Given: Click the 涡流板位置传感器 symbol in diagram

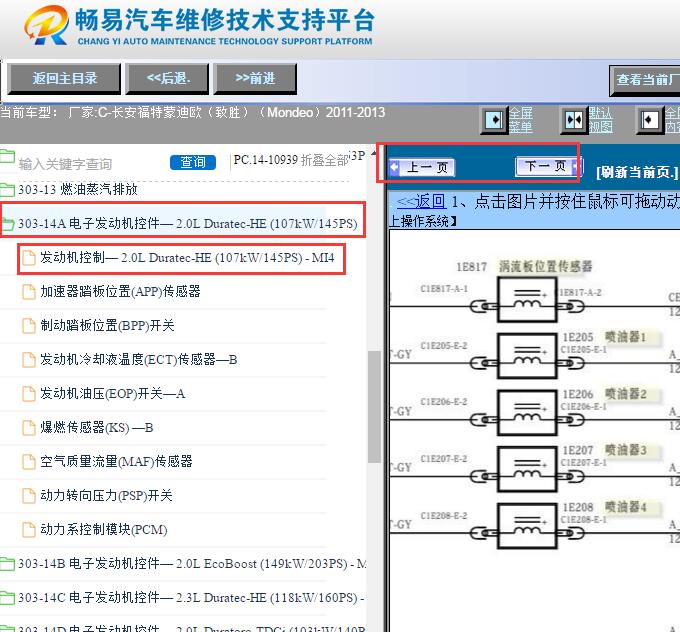Looking at the screenshot, I should (x=527, y=300).
